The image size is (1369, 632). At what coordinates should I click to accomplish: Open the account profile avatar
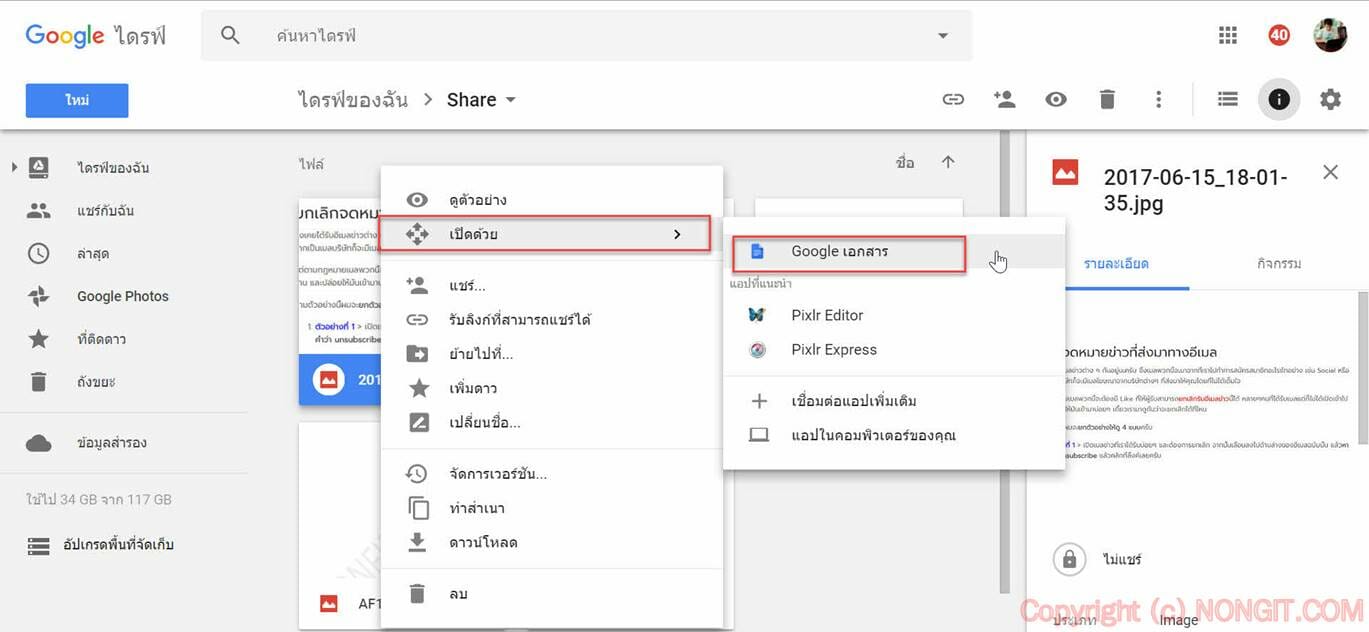pos(1330,35)
